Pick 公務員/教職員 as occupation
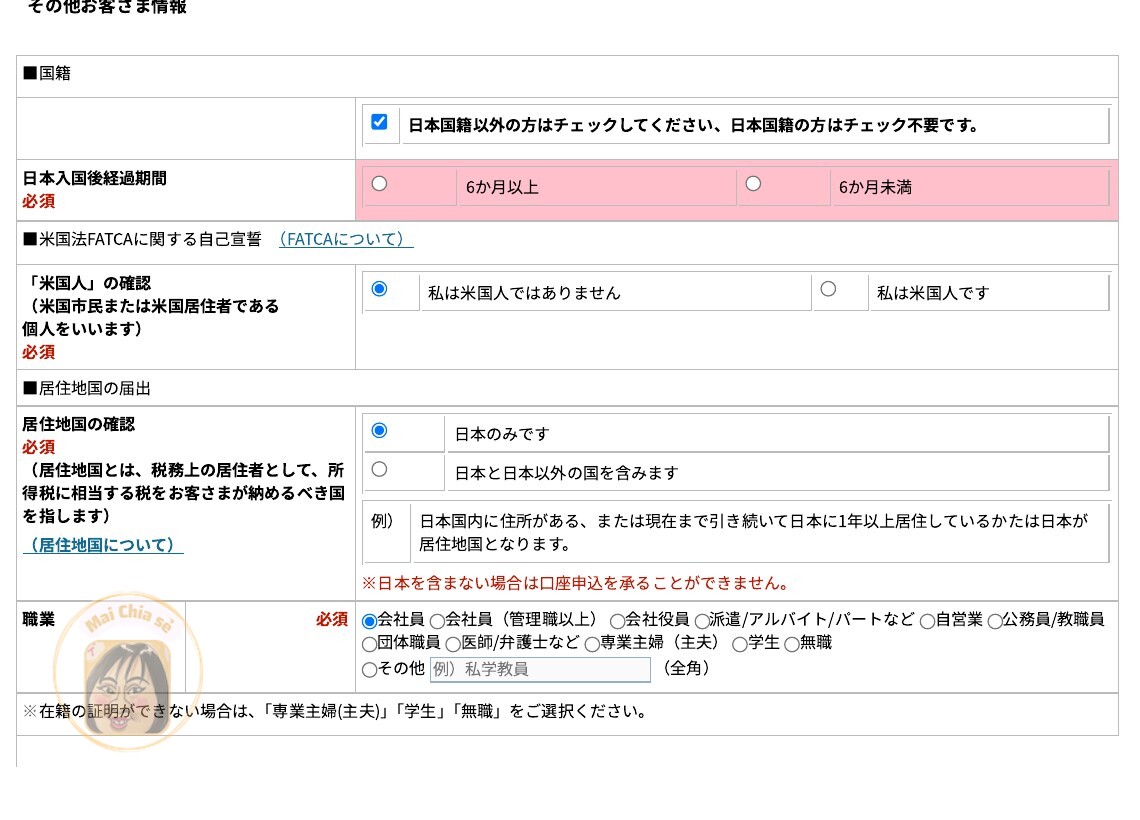Screen dimensions: 1140x820 point(995,621)
